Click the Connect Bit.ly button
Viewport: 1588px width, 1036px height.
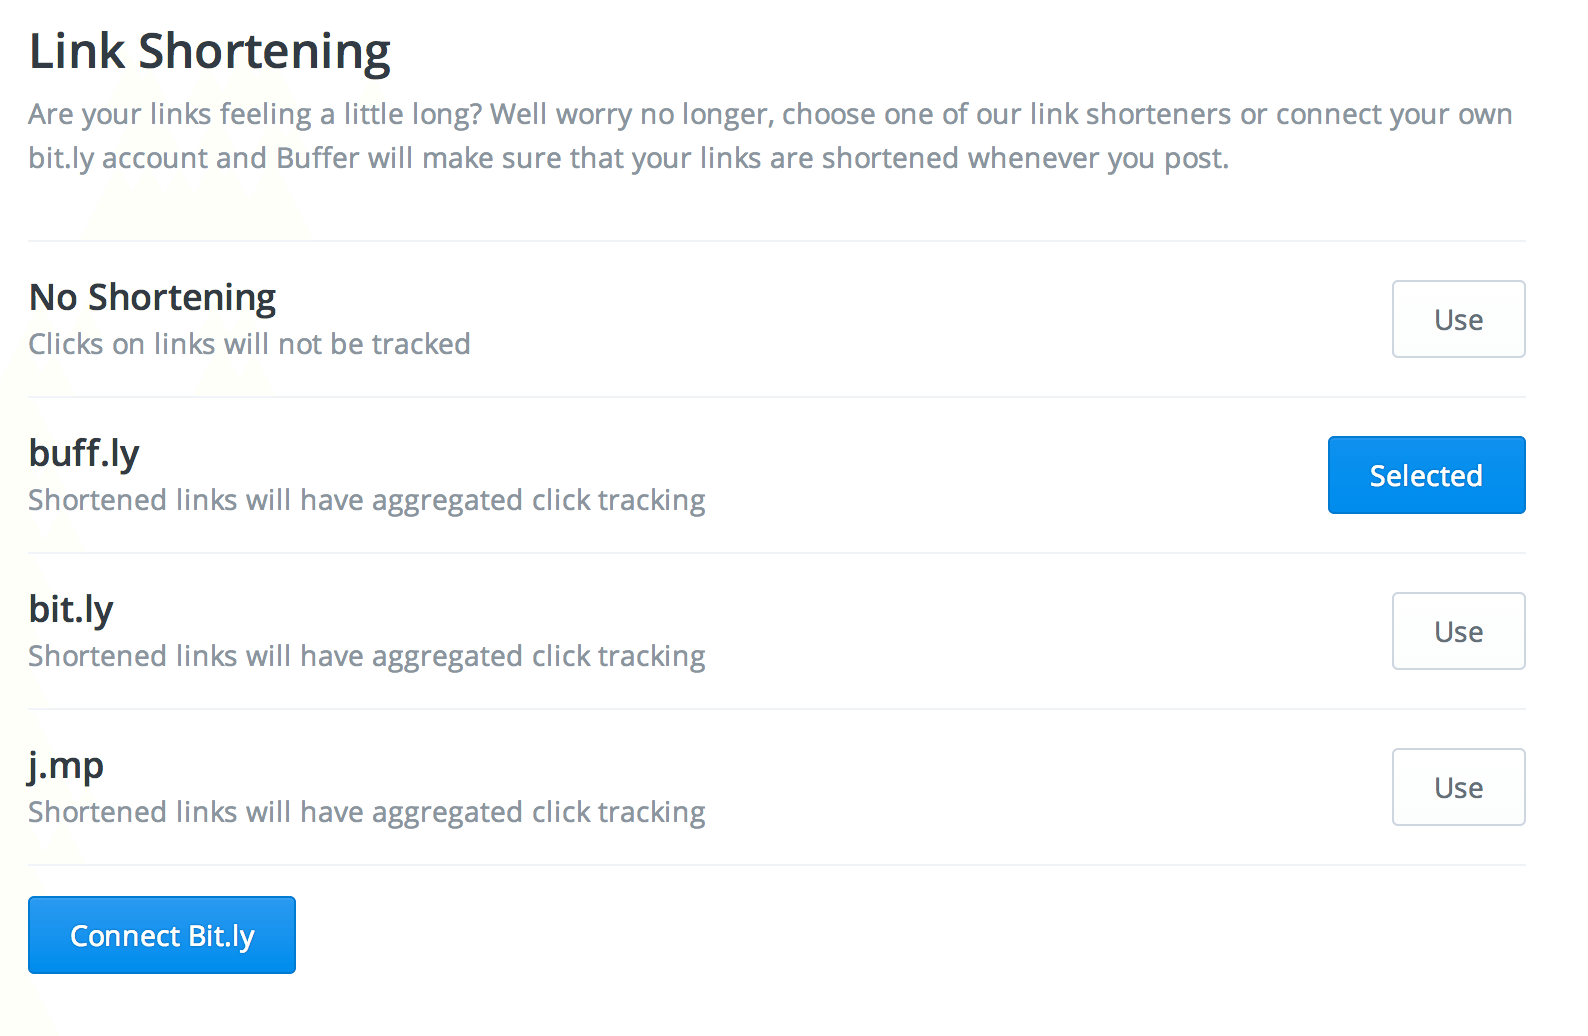click(x=161, y=935)
